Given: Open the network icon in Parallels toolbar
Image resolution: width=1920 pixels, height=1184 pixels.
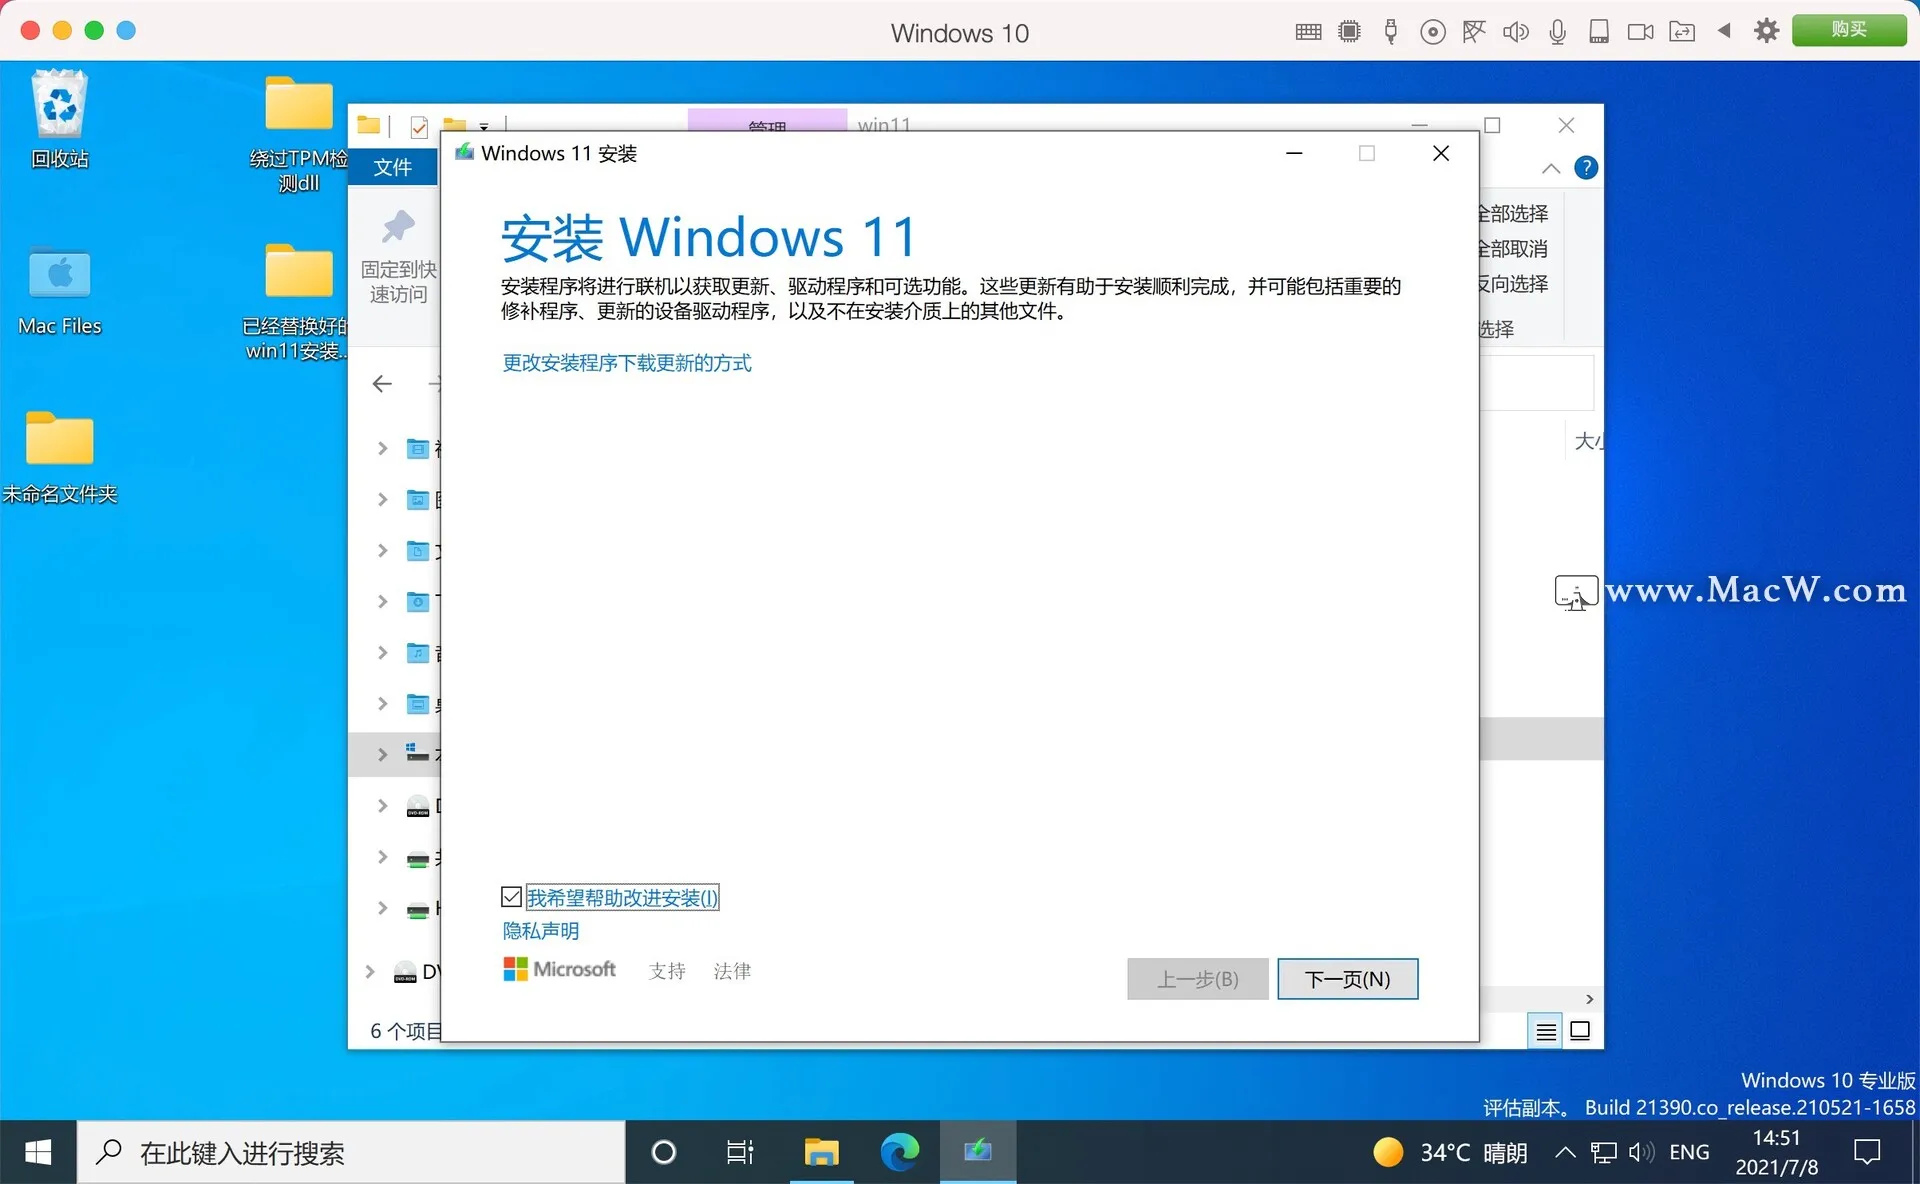Looking at the screenshot, I should [x=1474, y=31].
